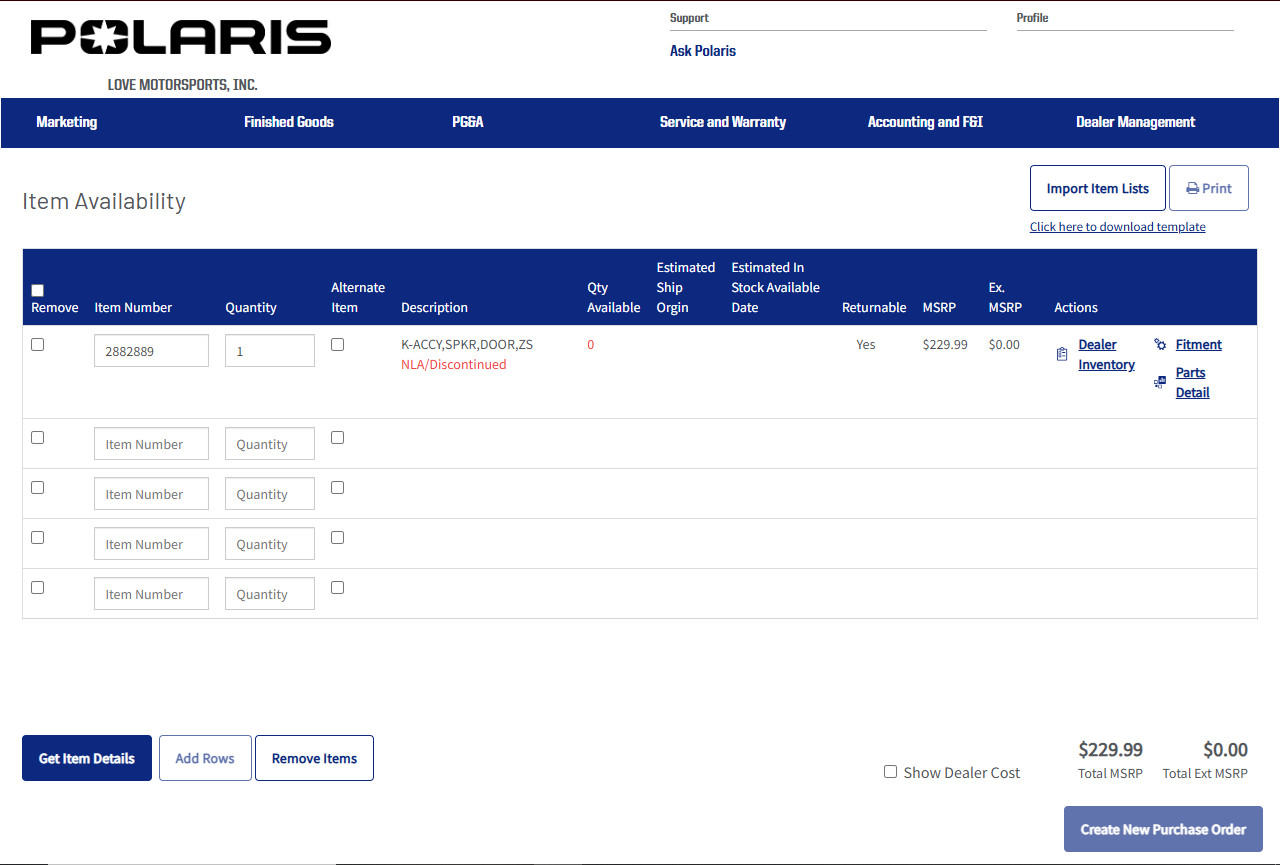Check the Remove box for item 2882889

point(37,343)
